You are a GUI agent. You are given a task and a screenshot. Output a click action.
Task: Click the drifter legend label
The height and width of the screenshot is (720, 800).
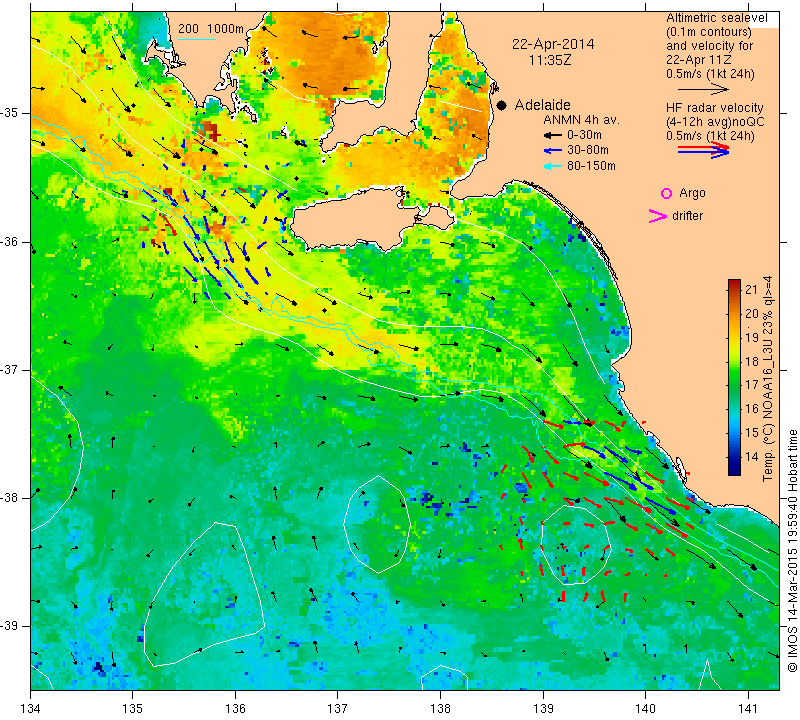687,216
